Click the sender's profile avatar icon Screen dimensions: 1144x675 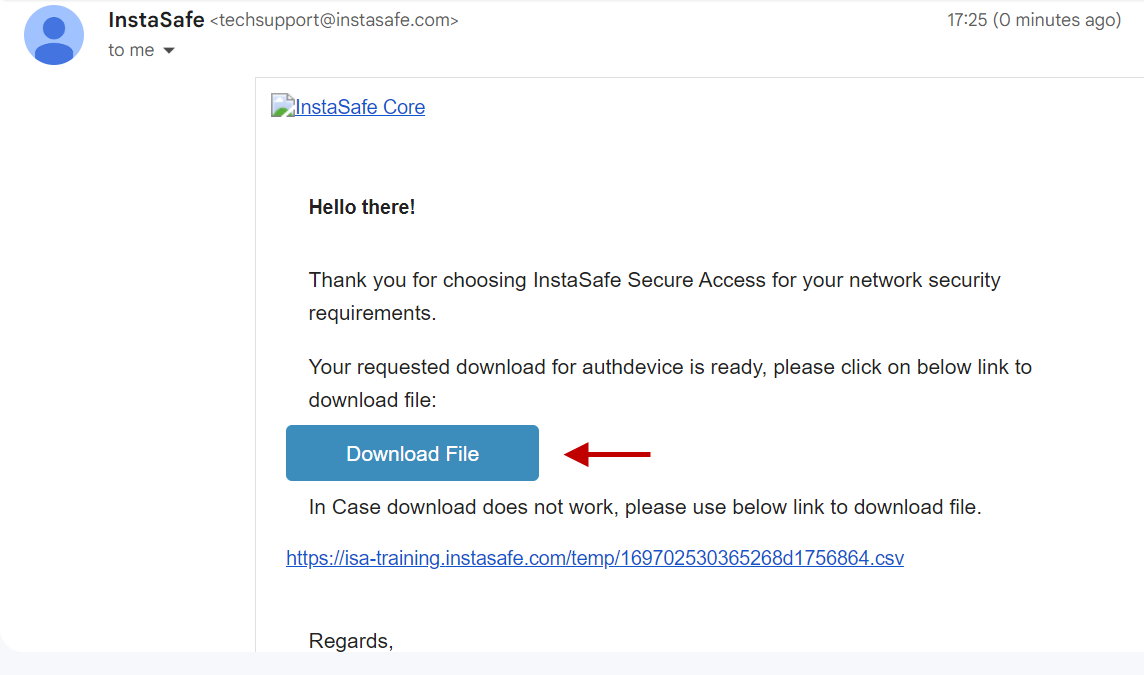pos(54,35)
